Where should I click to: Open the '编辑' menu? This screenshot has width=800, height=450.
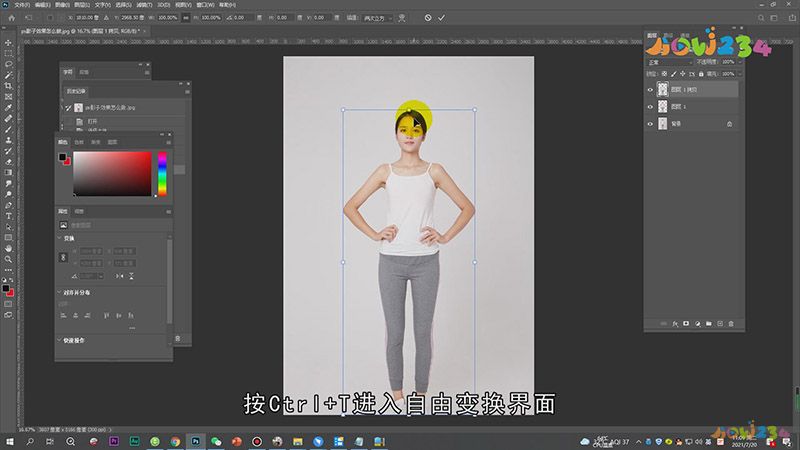tap(42, 5)
